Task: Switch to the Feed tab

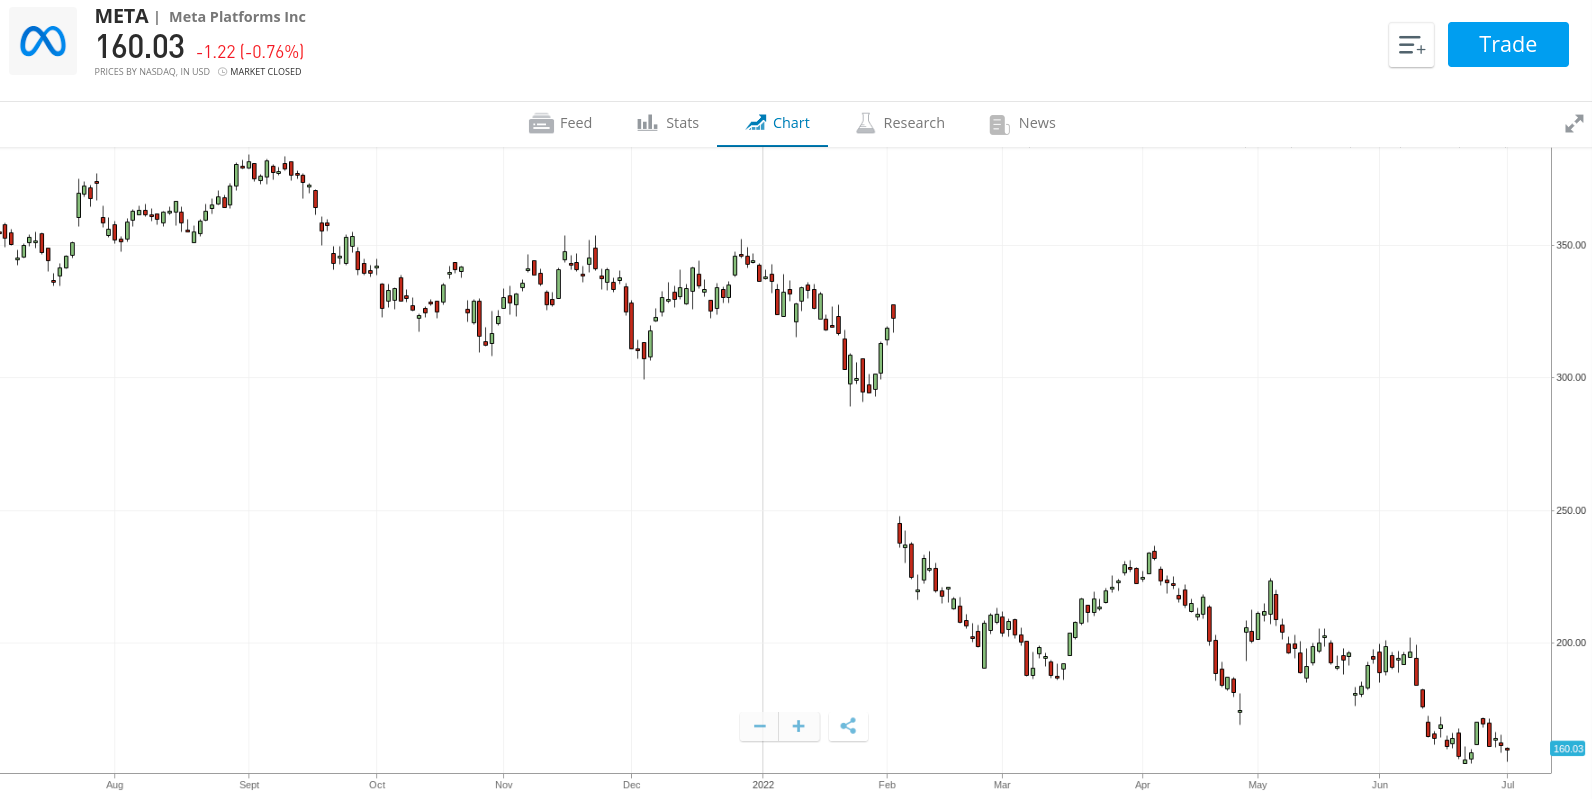Action: pos(561,123)
